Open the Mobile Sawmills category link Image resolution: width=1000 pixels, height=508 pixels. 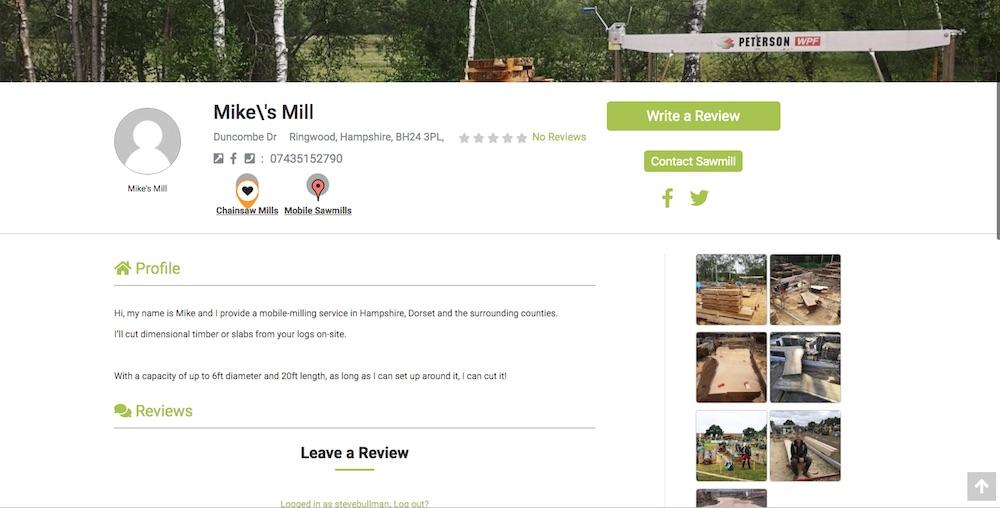(318, 210)
